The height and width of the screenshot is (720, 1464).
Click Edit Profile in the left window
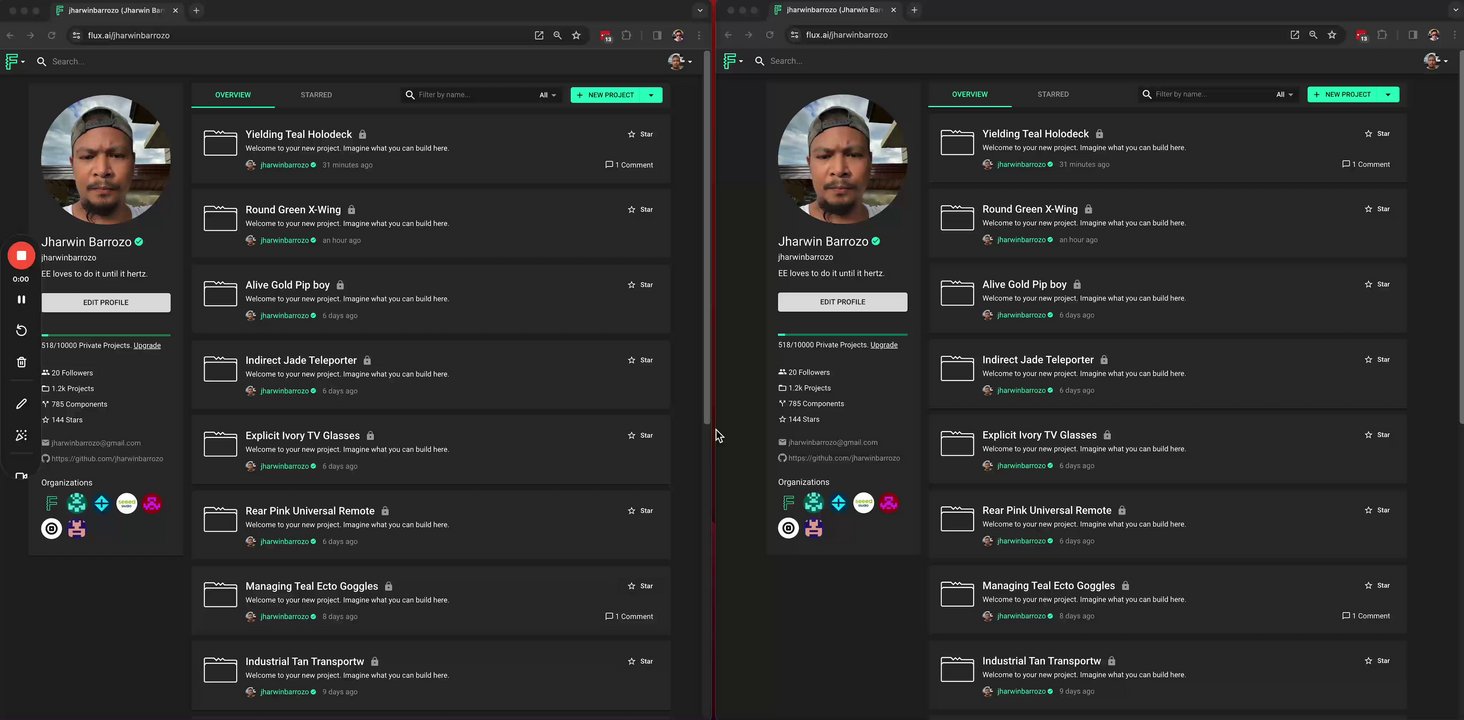pyautogui.click(x=106, y=302)
